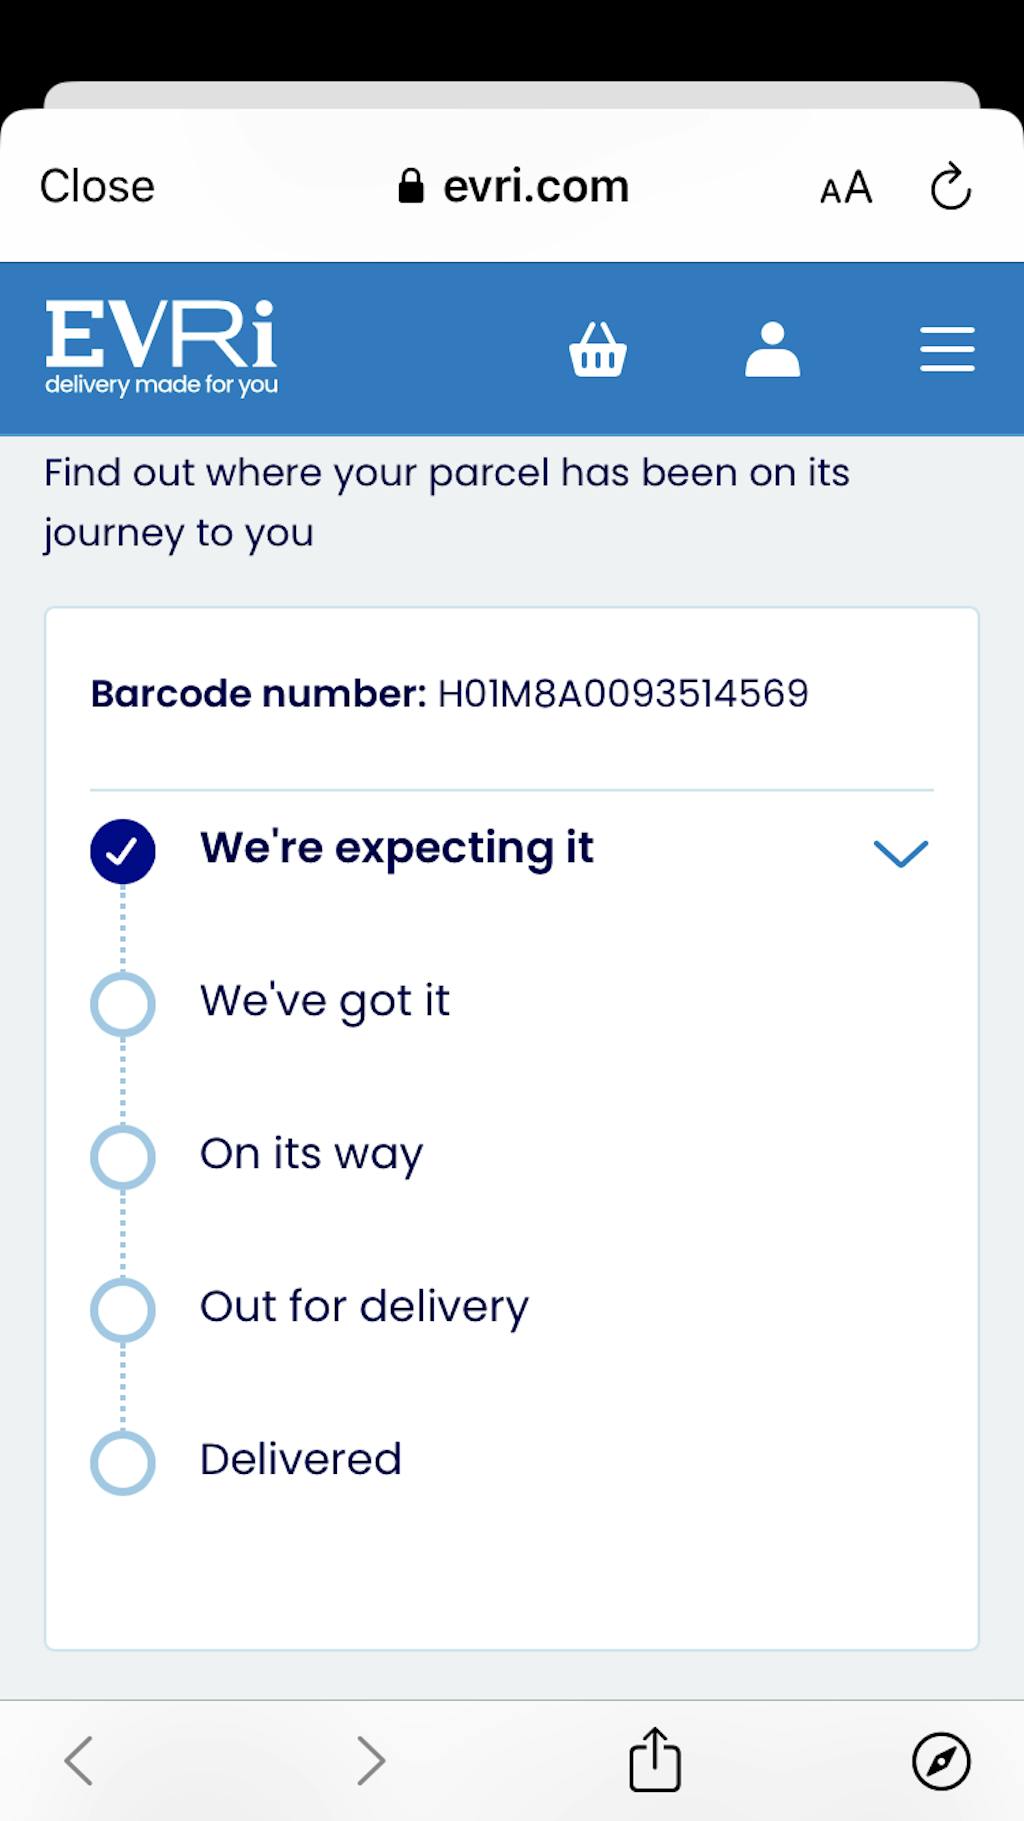Tap the Safari share icon
Image resolution: width=1024 pixels, height=1821 pixels.
point(655,1759)
